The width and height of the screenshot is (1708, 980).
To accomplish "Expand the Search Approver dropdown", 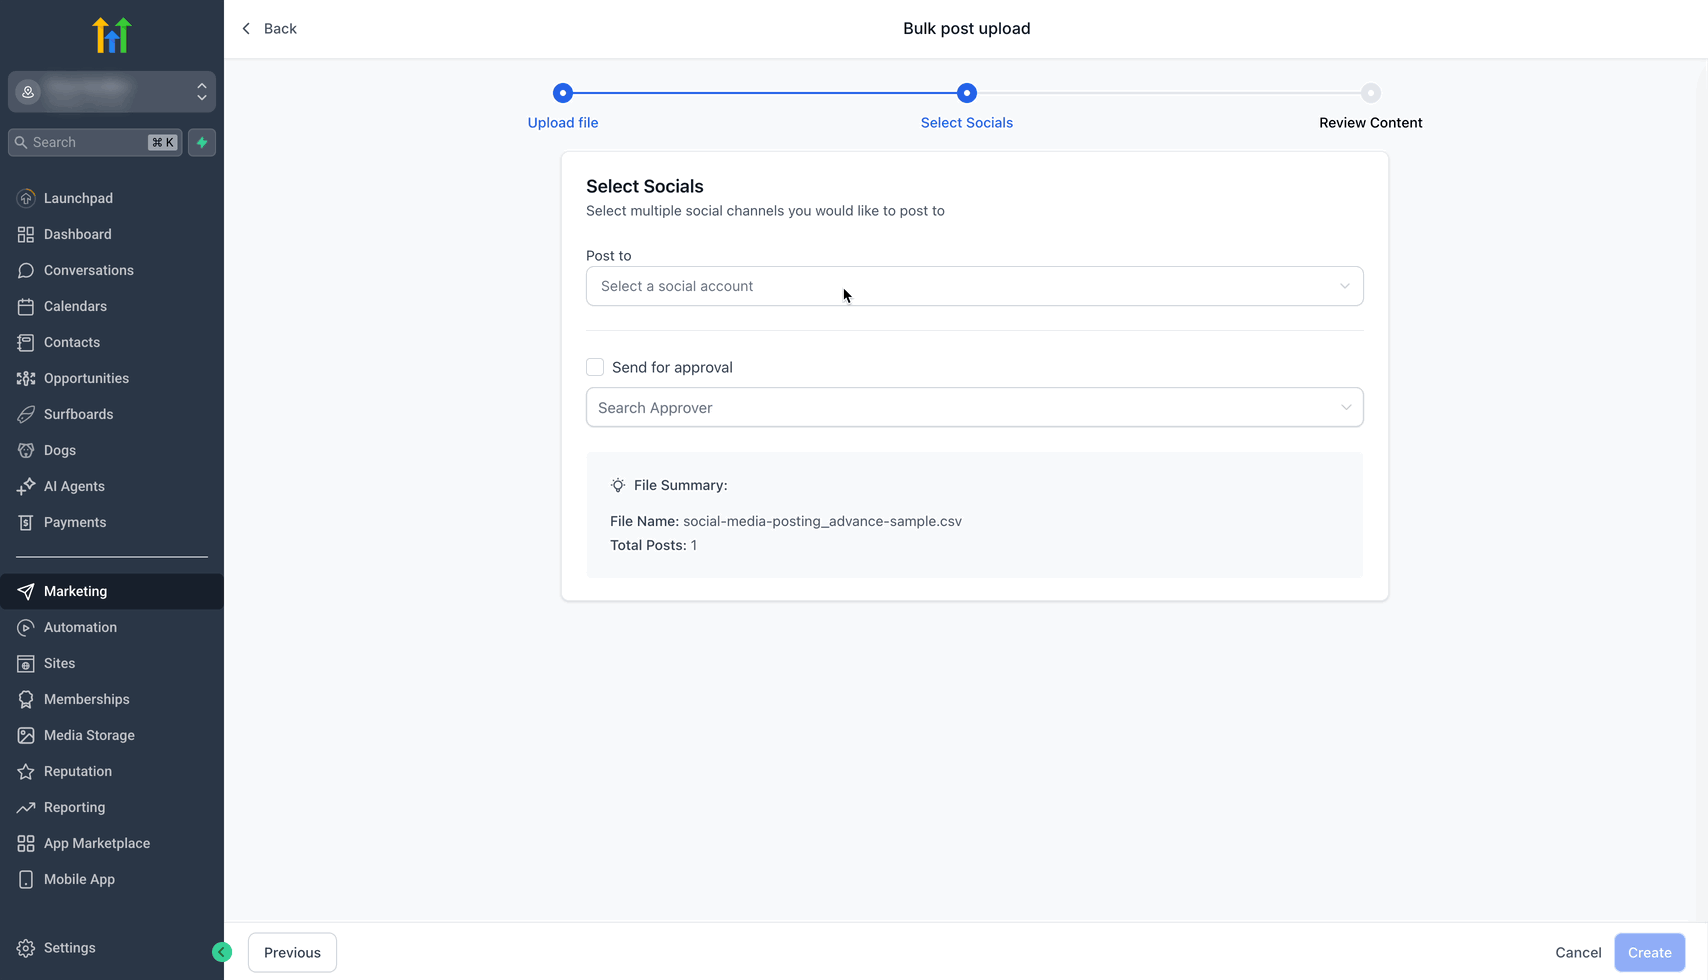I will pos(974,408).
